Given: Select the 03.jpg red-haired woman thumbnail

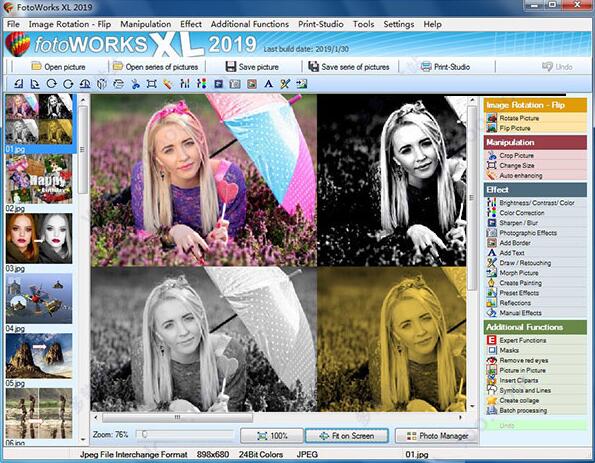Looking at the screenshot, I should 39,239.
